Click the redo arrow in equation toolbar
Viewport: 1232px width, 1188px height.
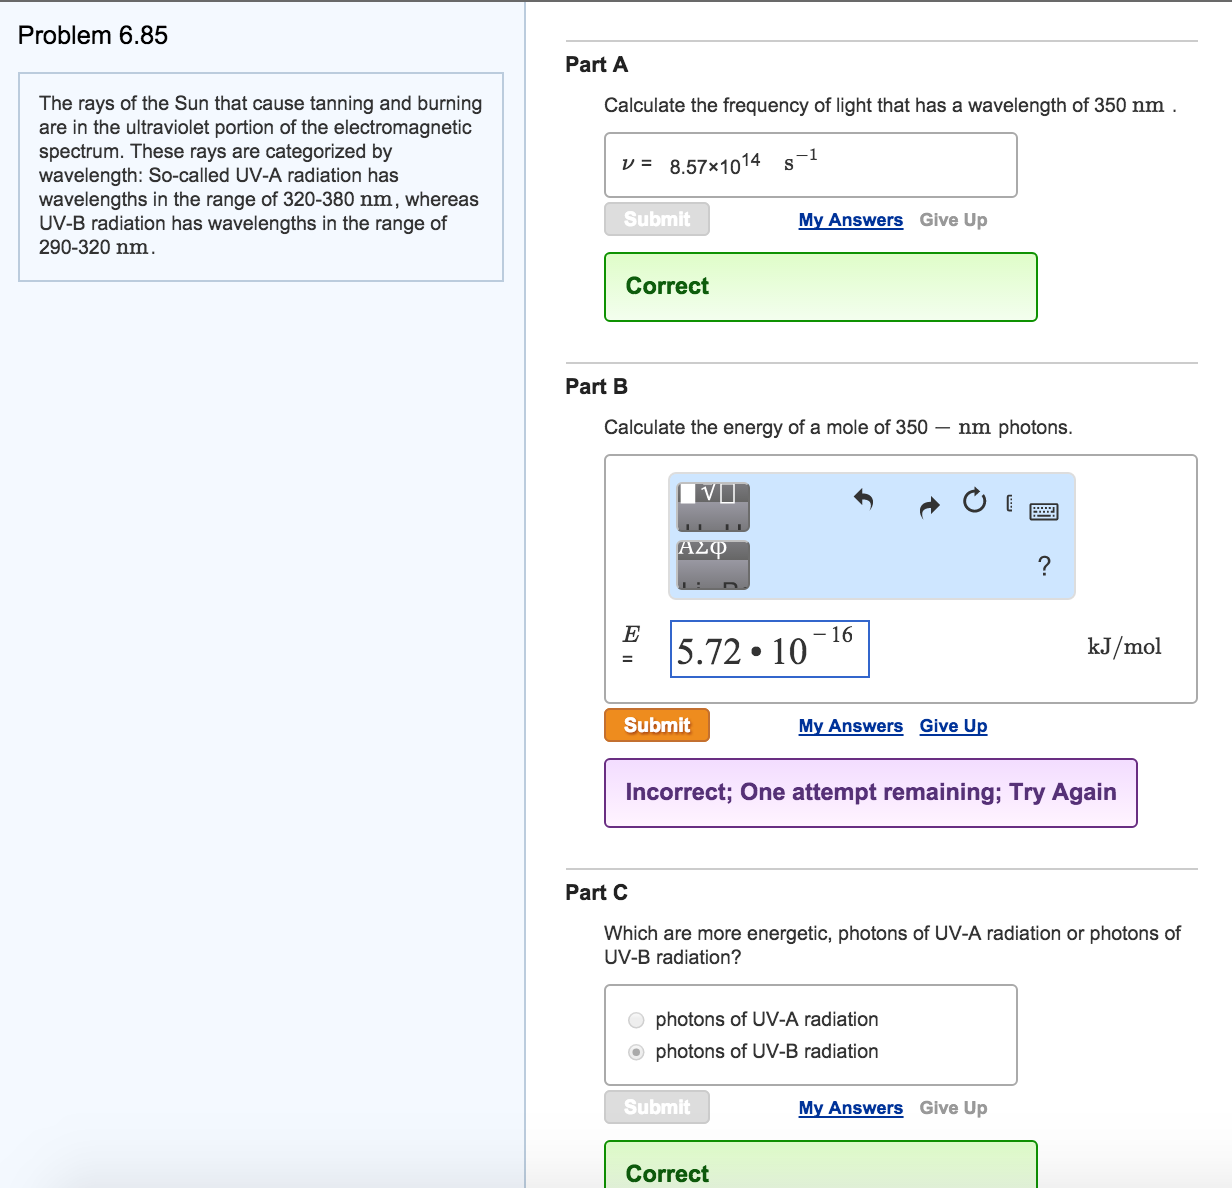coord(929,507)
